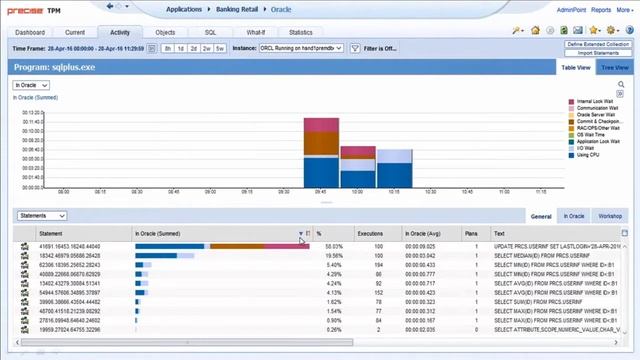Click the scroll right arrow below the table
Viewport: 640px width, 360px height.
[x=616, y=342]
